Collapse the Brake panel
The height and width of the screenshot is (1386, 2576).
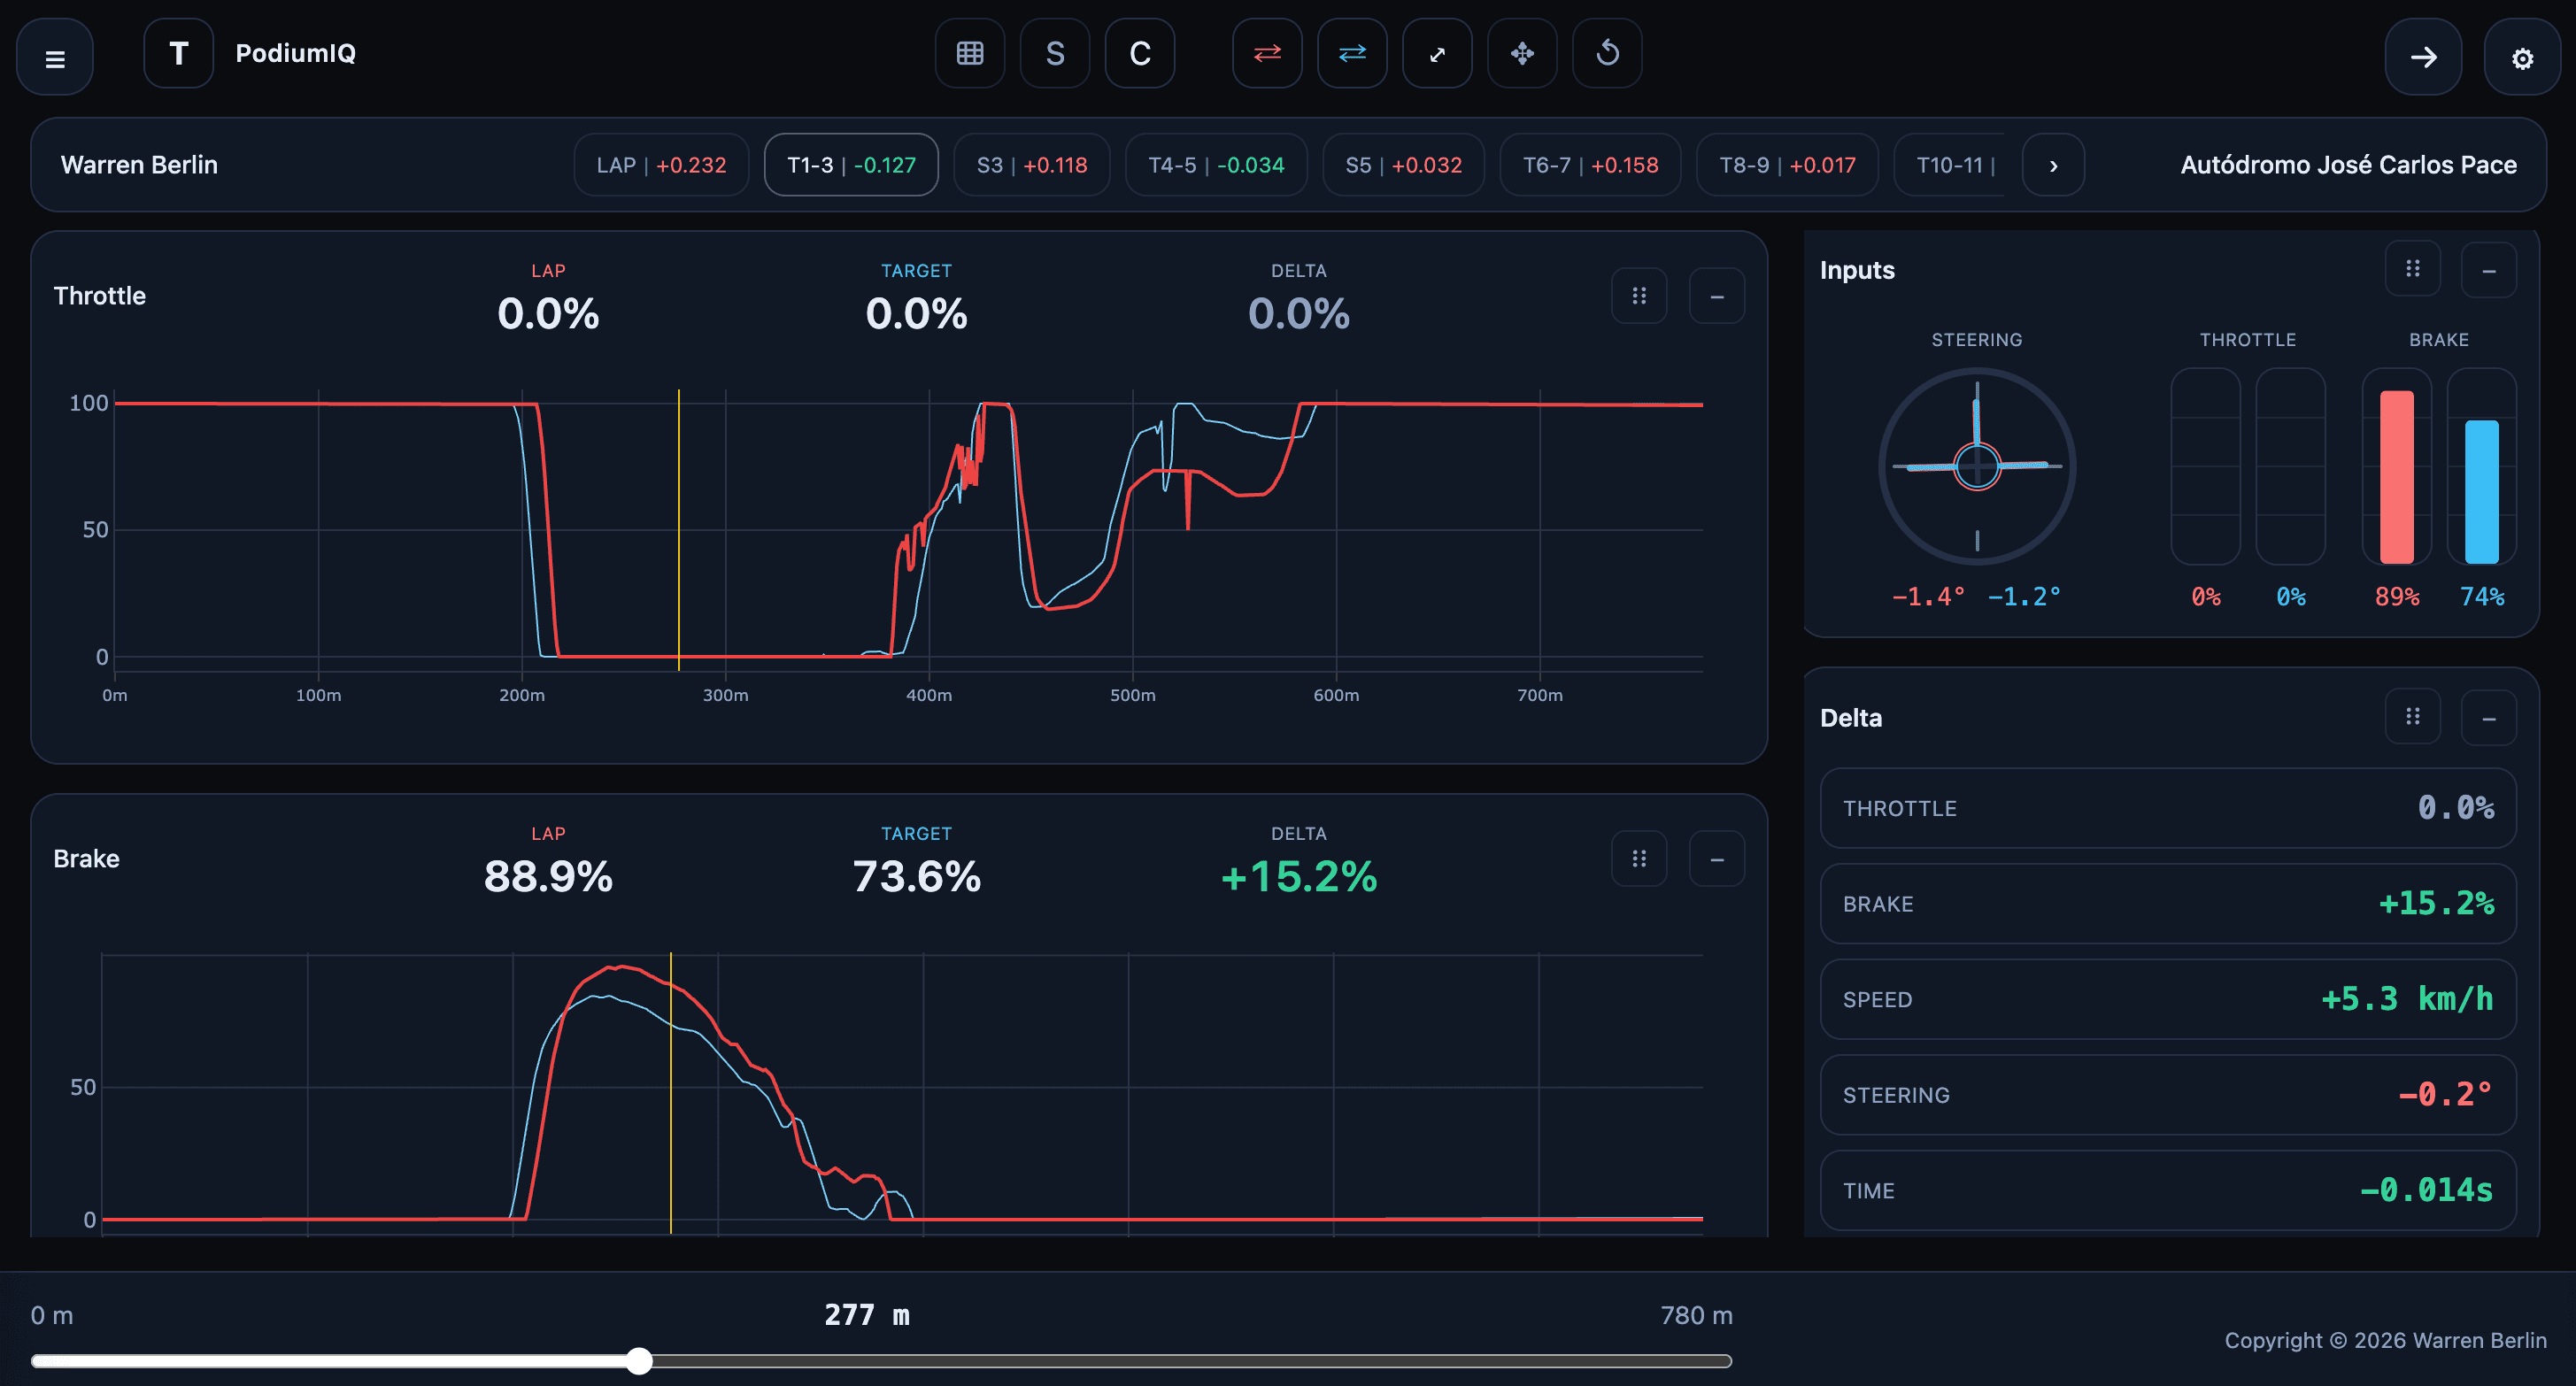(1717, 859)
